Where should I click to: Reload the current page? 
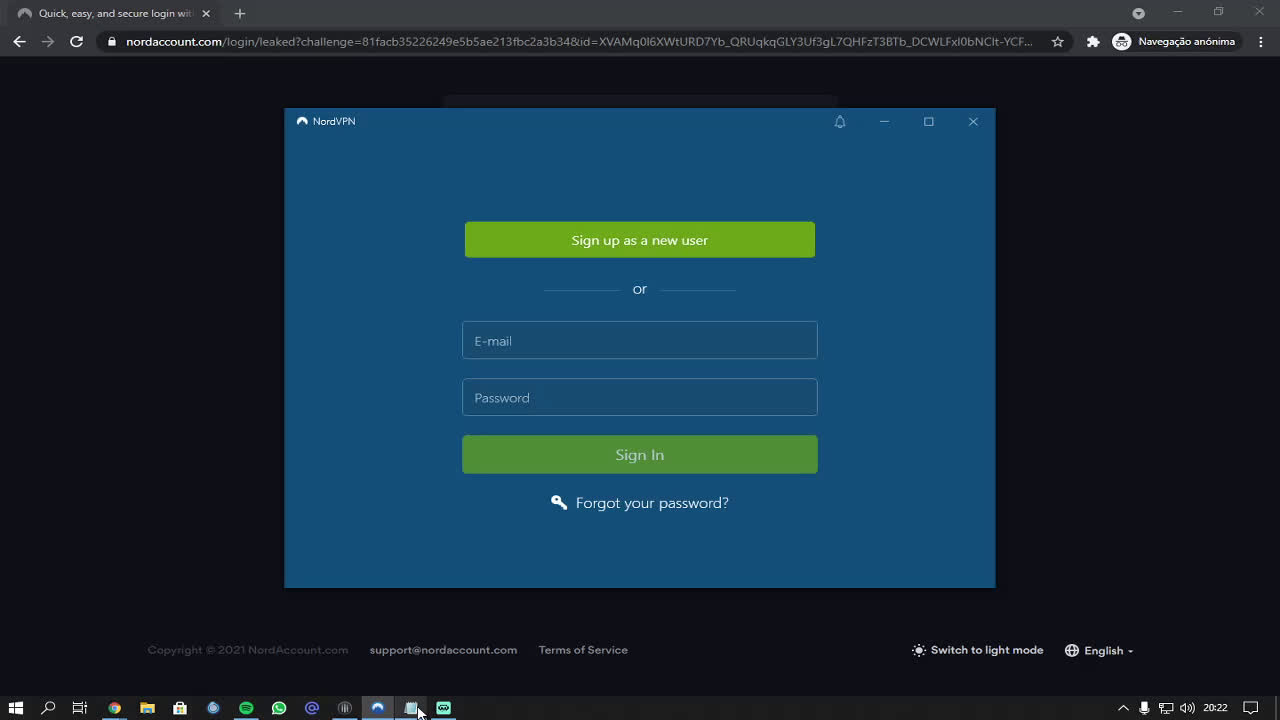(76, 41)
